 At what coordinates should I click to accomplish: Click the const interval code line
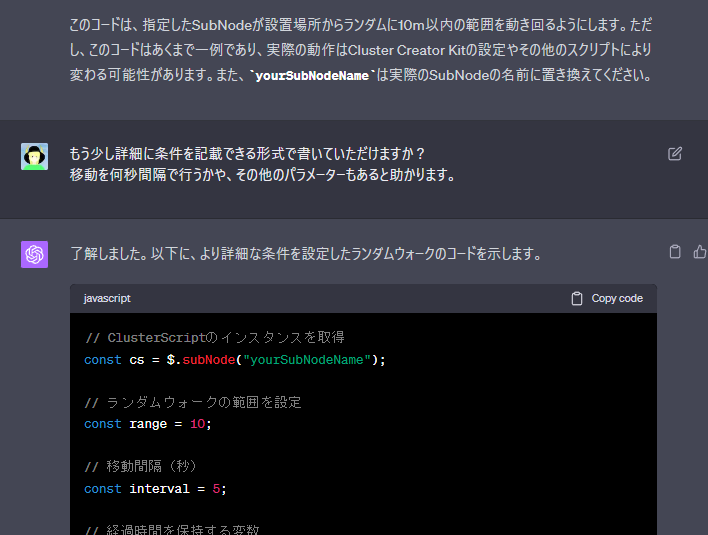155,488
